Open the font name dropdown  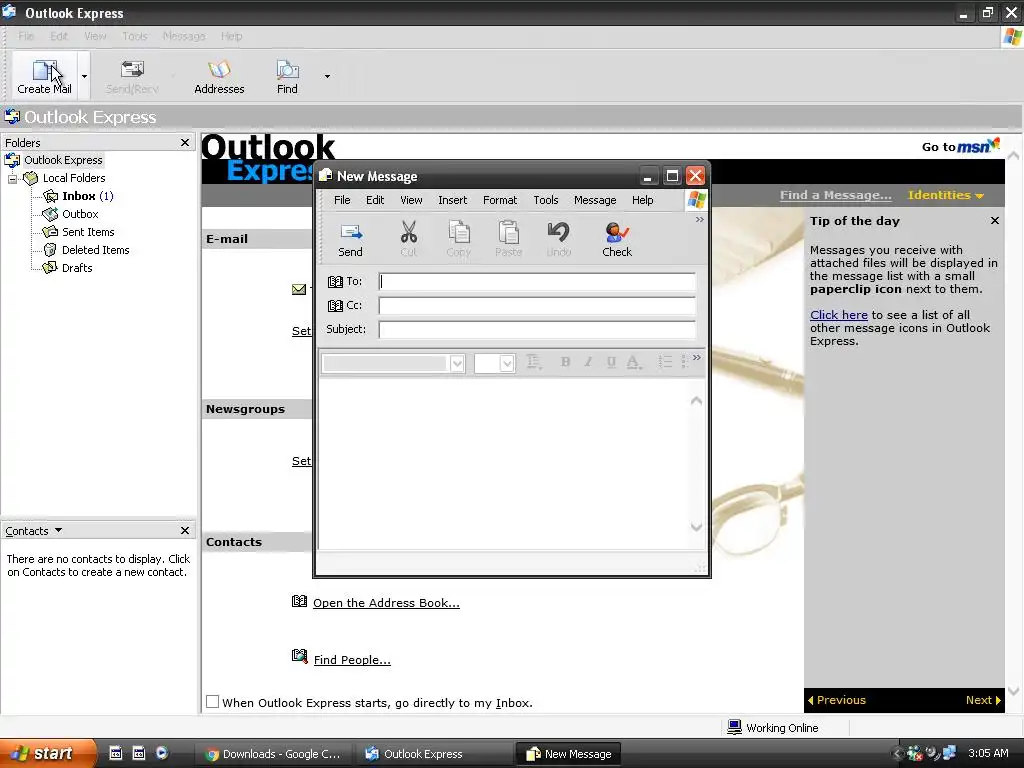(x=457, y=363)
